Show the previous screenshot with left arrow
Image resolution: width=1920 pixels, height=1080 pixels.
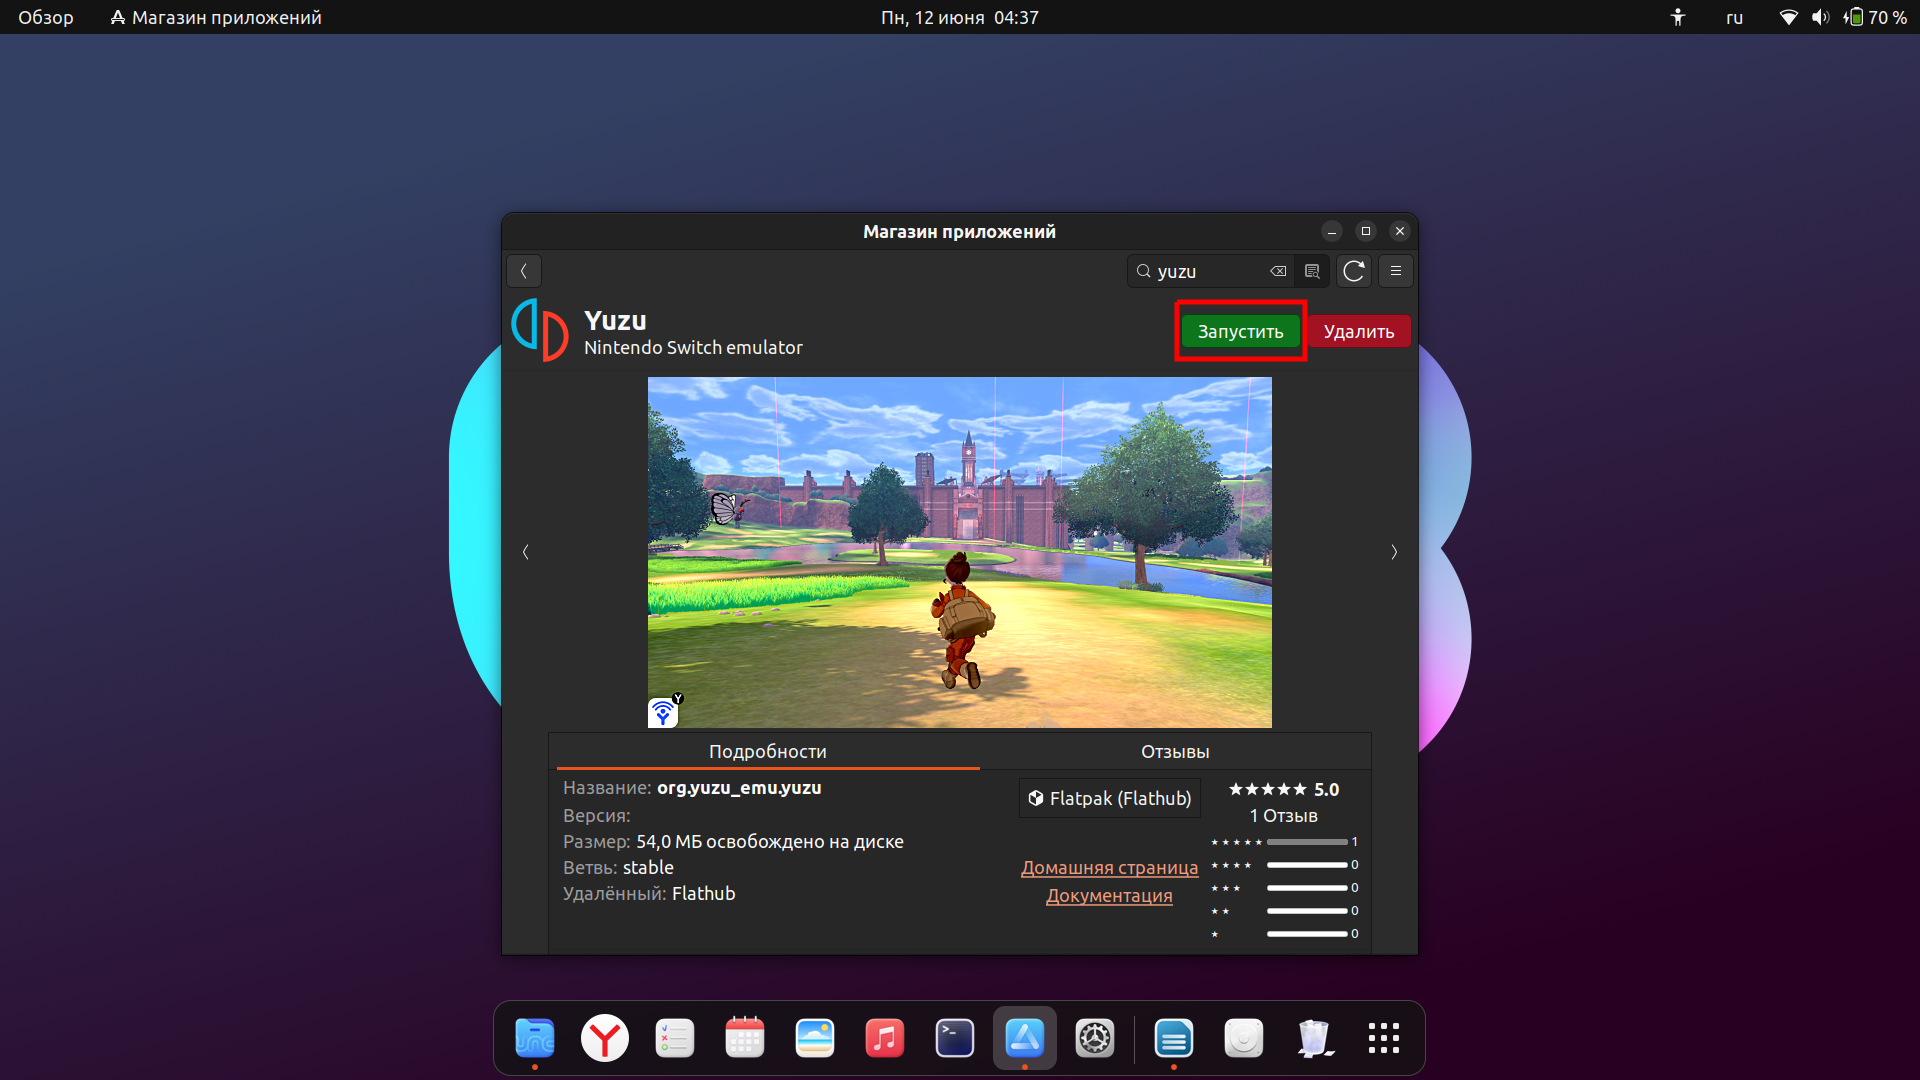(525, 552)
